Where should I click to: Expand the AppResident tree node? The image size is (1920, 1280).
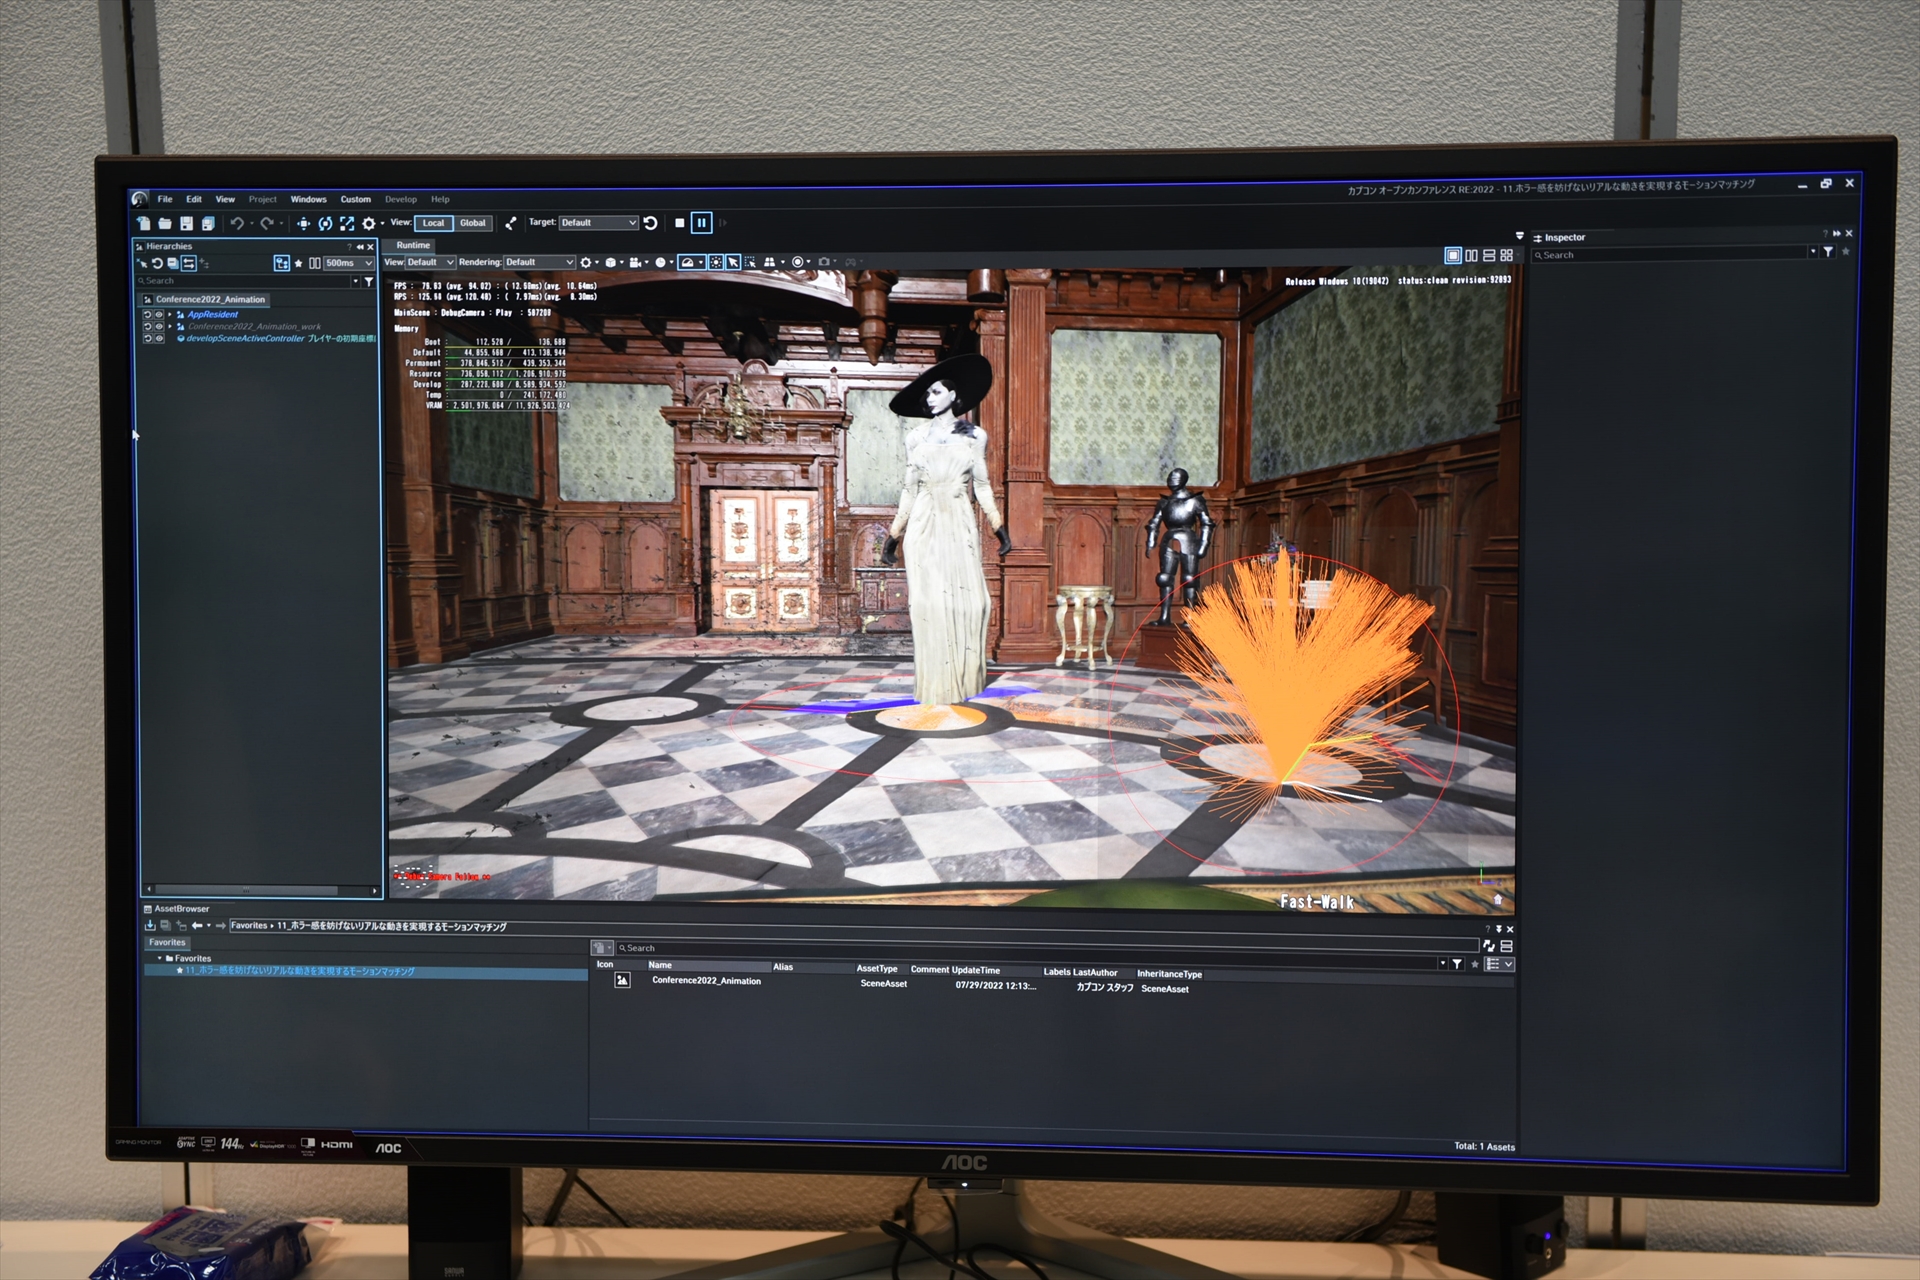[x=170, y=315]
